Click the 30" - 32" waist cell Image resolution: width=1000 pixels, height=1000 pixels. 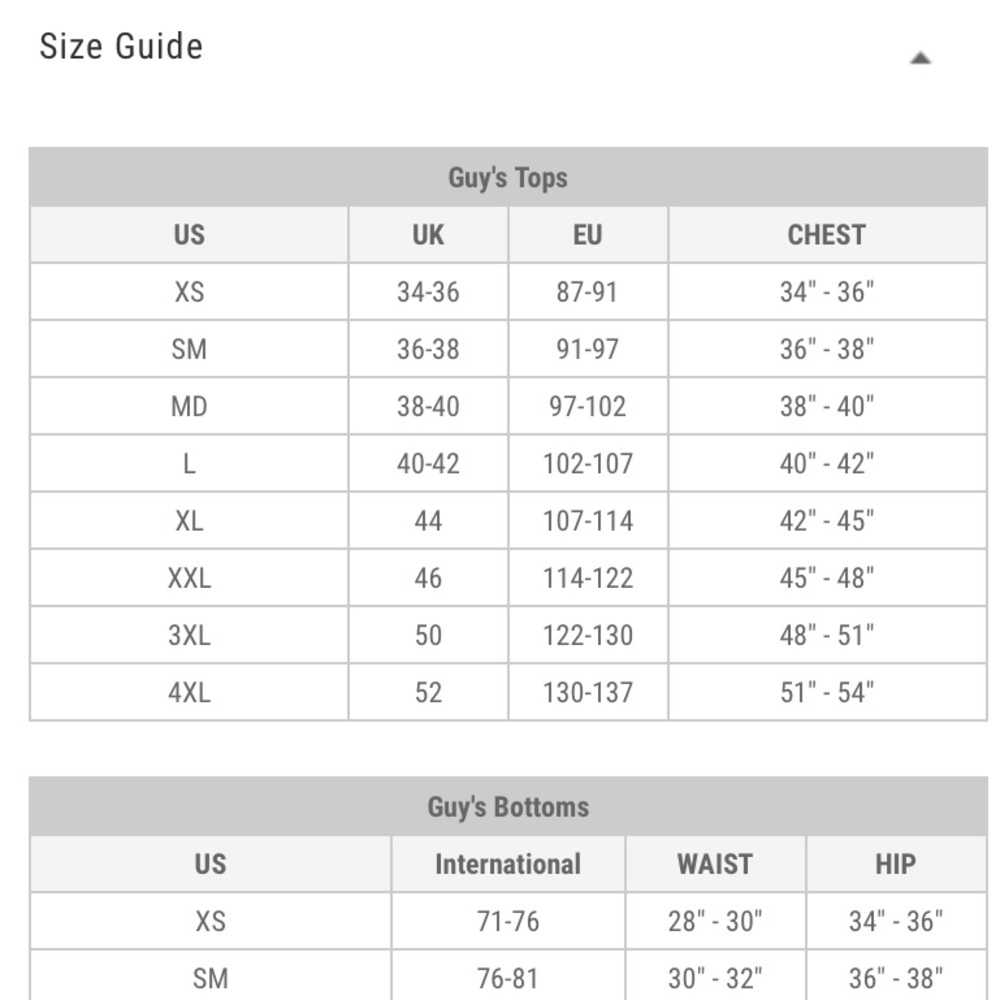pyautogui.click(x=715, y=976)
